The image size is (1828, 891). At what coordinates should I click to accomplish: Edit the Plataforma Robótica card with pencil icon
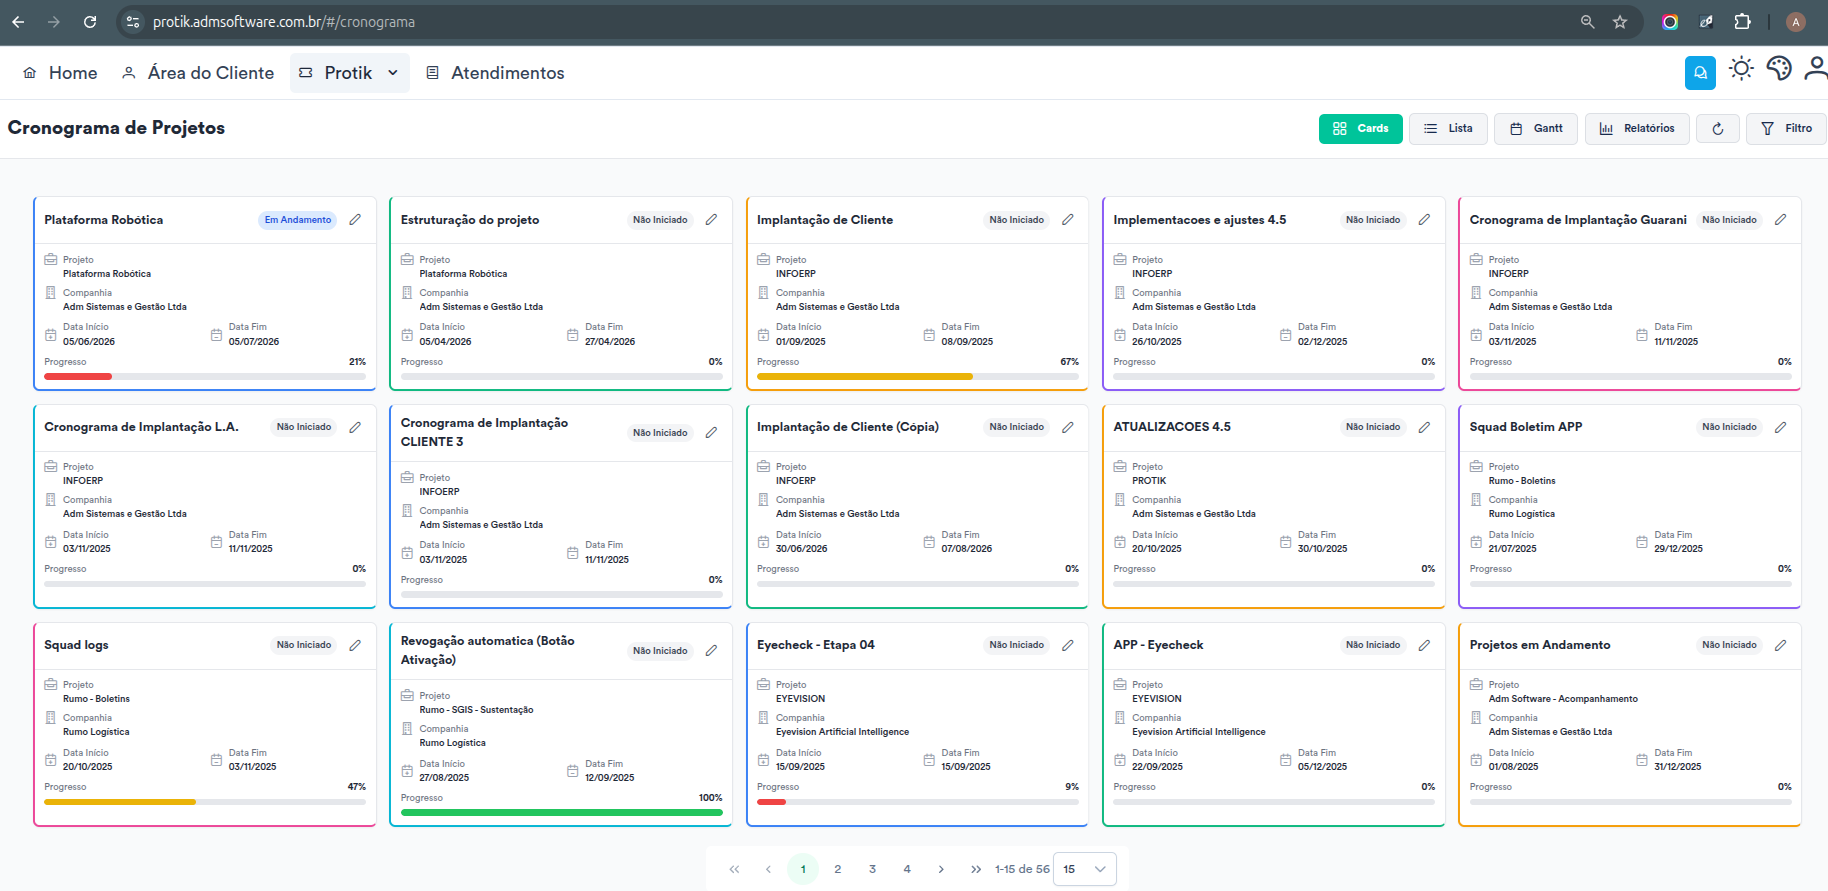[355, 220]
